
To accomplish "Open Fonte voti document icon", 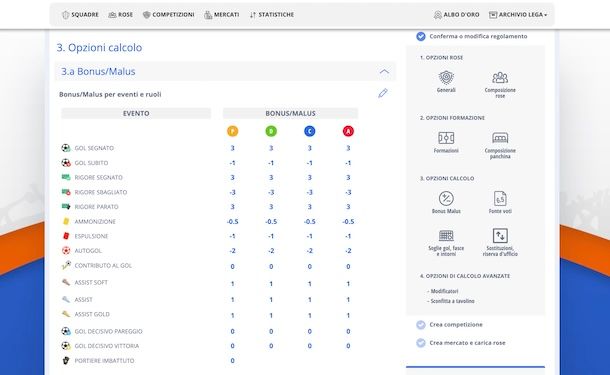I will [500, 198].
